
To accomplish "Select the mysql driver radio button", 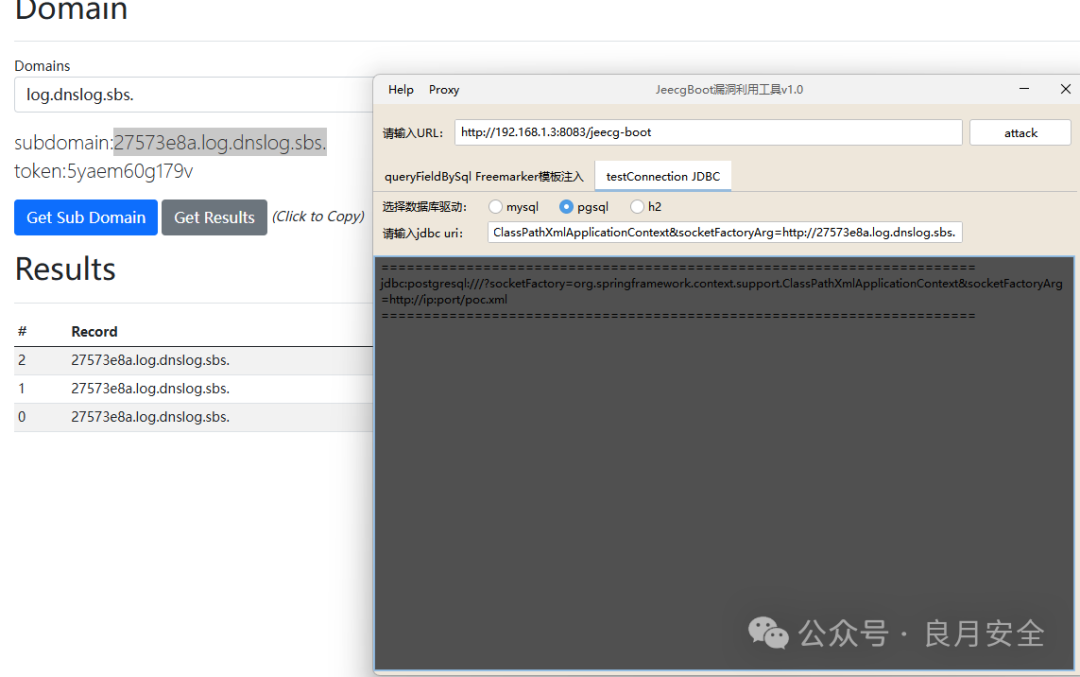I will 495,207.
